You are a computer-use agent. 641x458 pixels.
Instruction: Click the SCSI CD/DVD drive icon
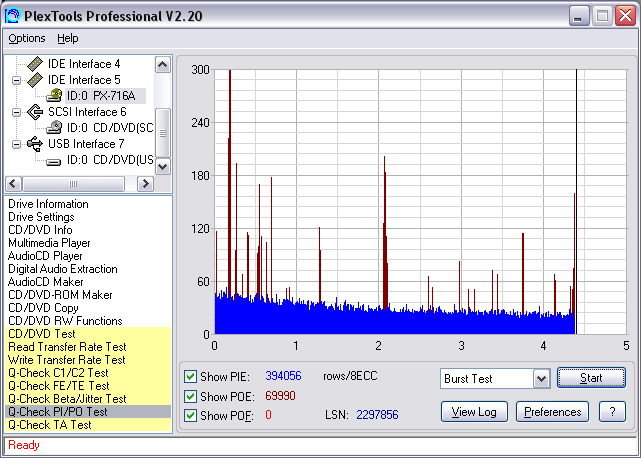[54, 128]
